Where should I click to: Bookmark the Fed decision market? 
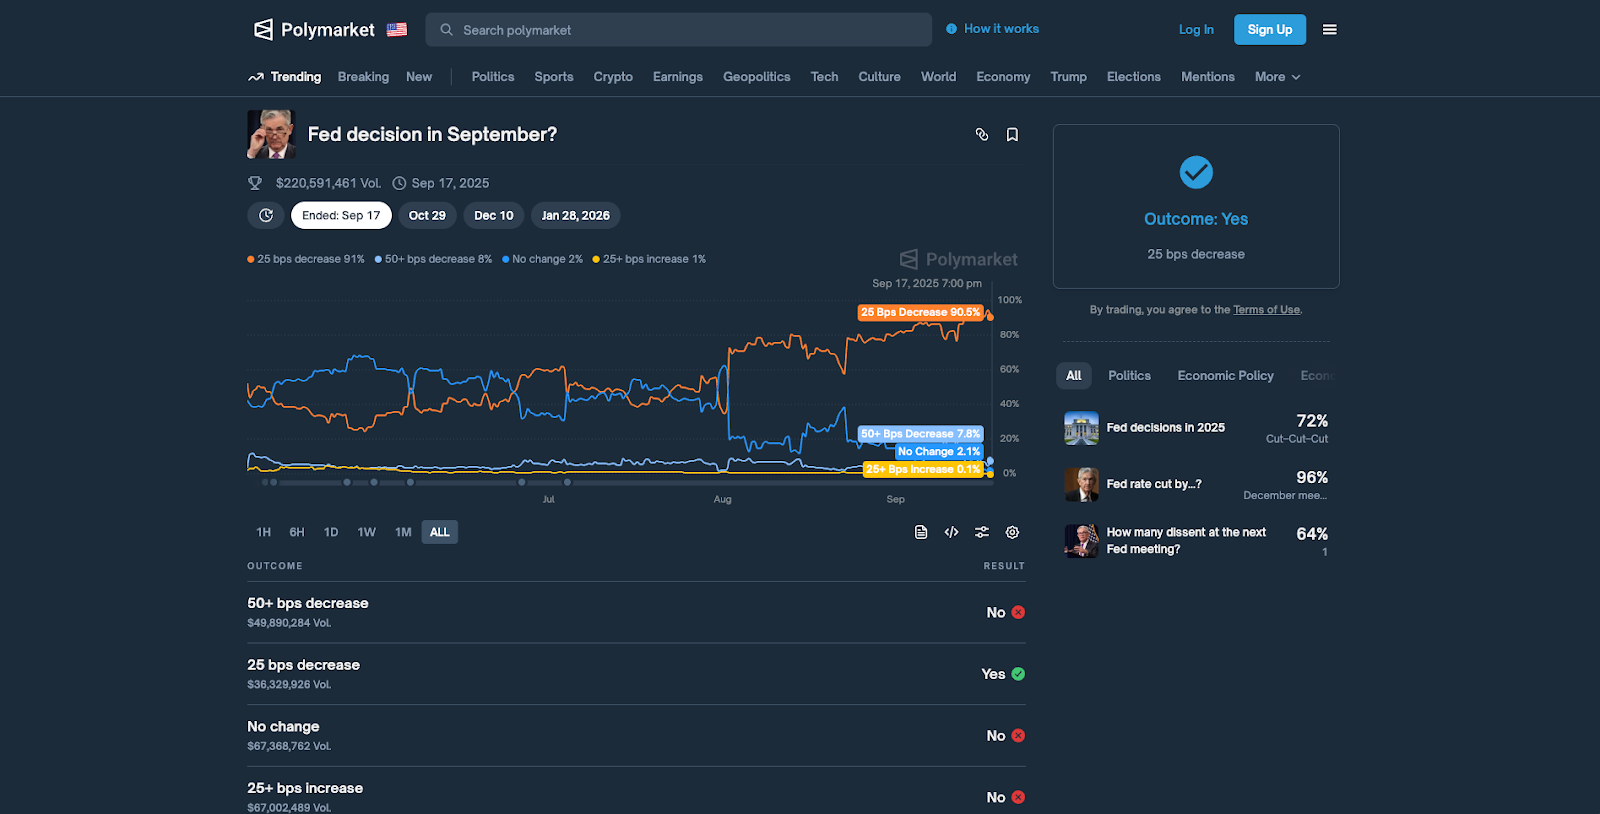1012,134
